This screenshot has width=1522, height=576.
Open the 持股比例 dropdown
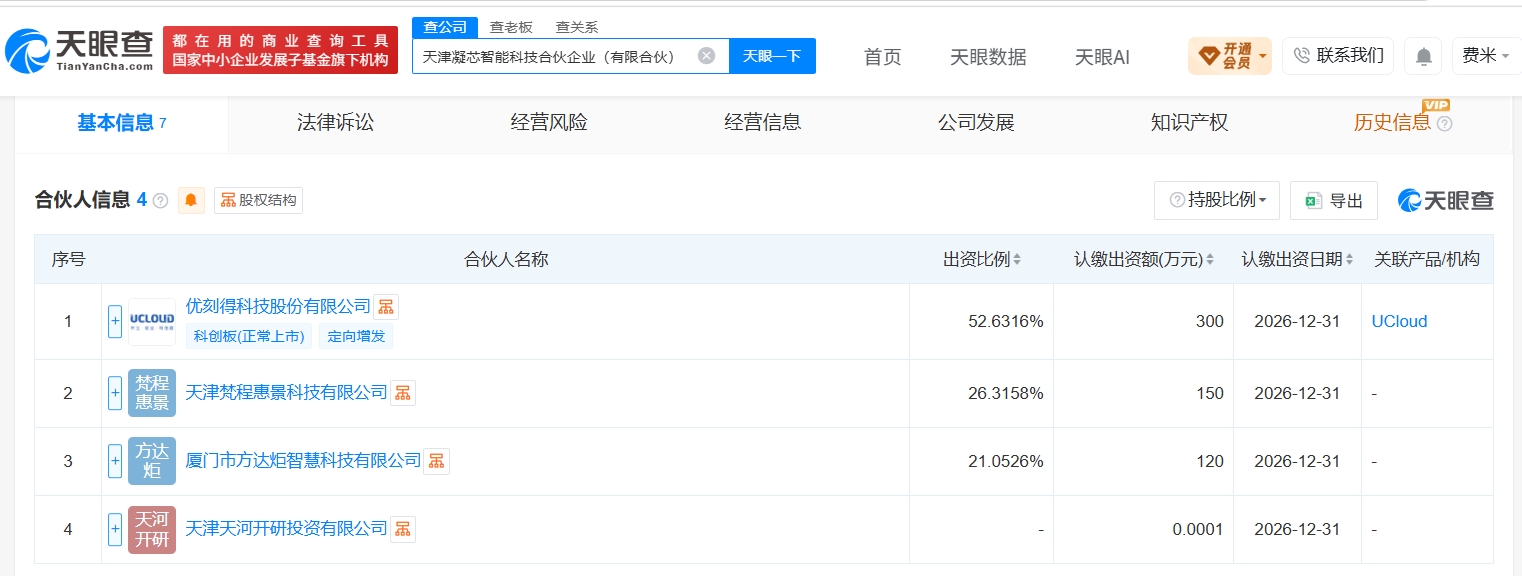(1217, 200)
